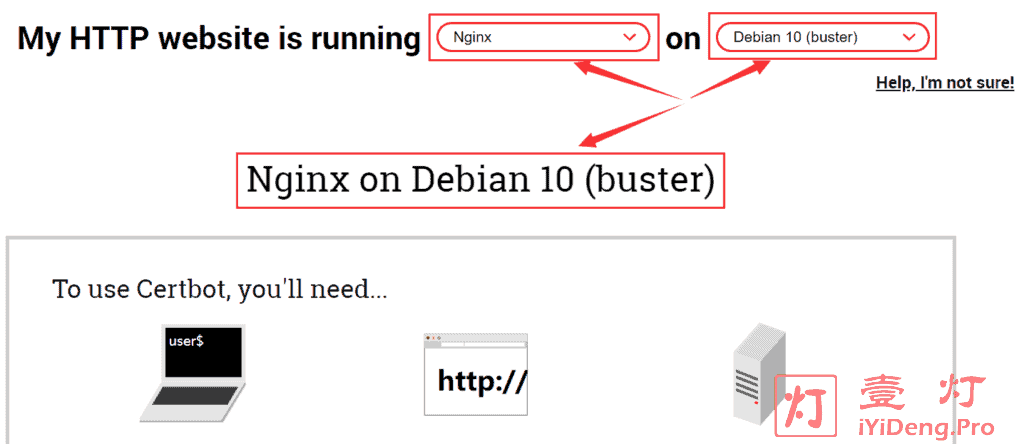
Task: Click the chevron inside the Debian 10 selector
Action: coord(909,37)
